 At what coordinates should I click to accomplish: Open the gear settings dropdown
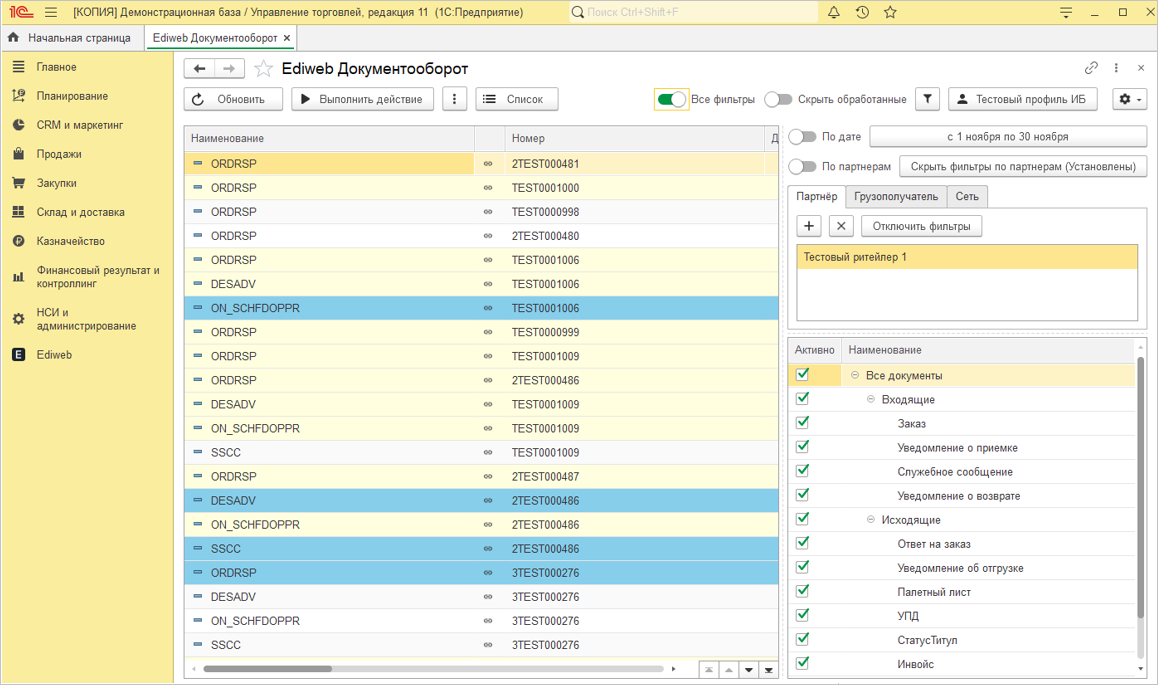point(1129,99)
